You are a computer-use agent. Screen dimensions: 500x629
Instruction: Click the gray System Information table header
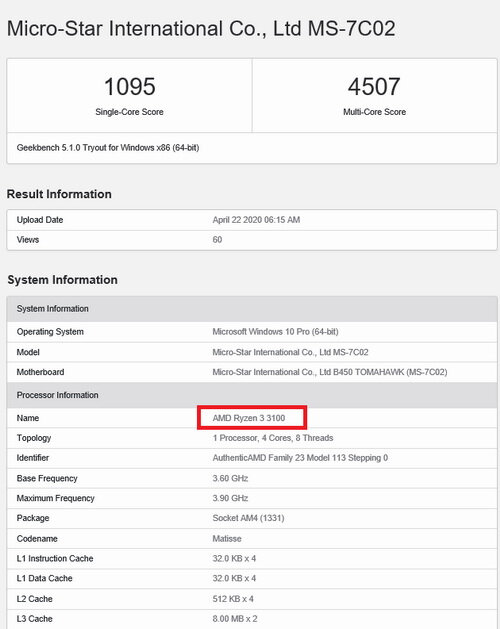(252, 309)
